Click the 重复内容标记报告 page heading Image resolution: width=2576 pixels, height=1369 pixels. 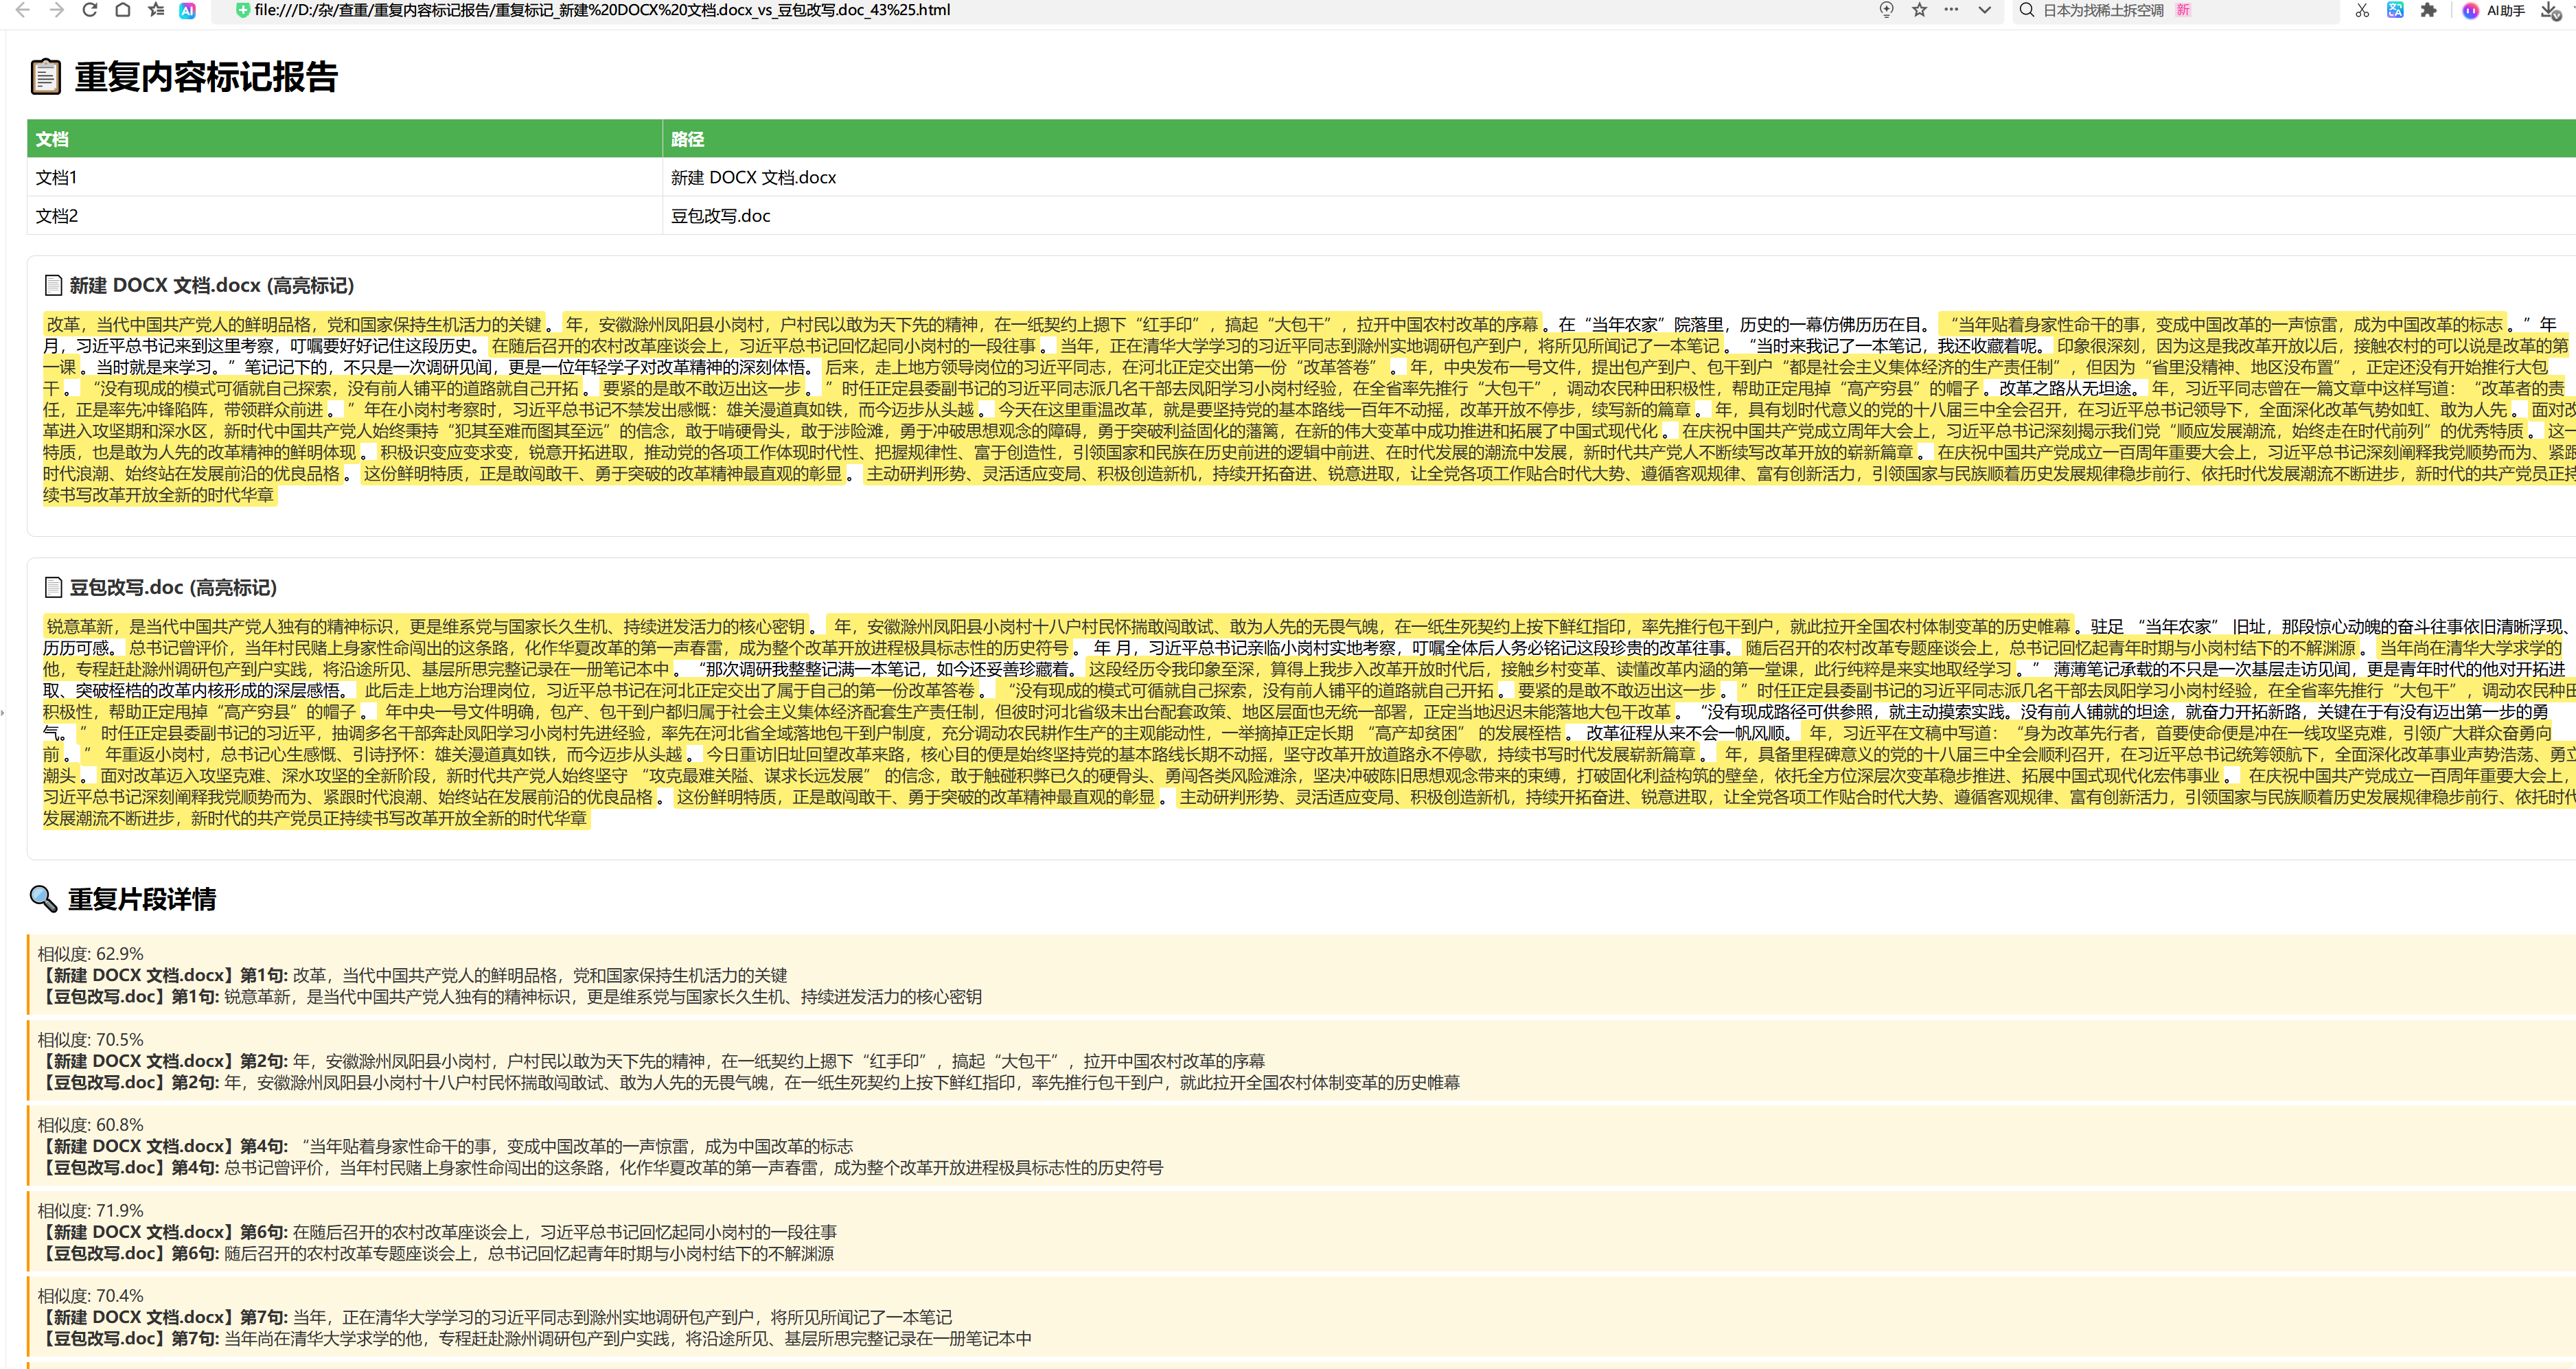click(206, 77)
